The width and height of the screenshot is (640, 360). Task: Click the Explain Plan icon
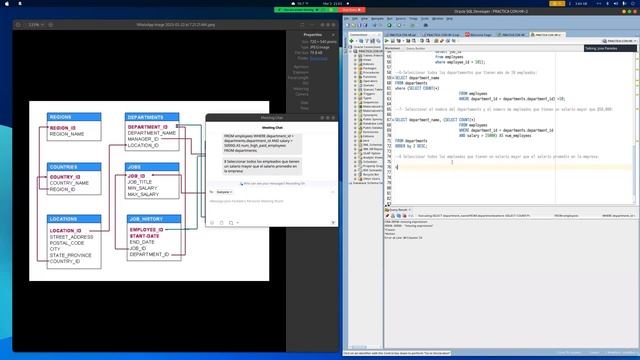[398, 41]
